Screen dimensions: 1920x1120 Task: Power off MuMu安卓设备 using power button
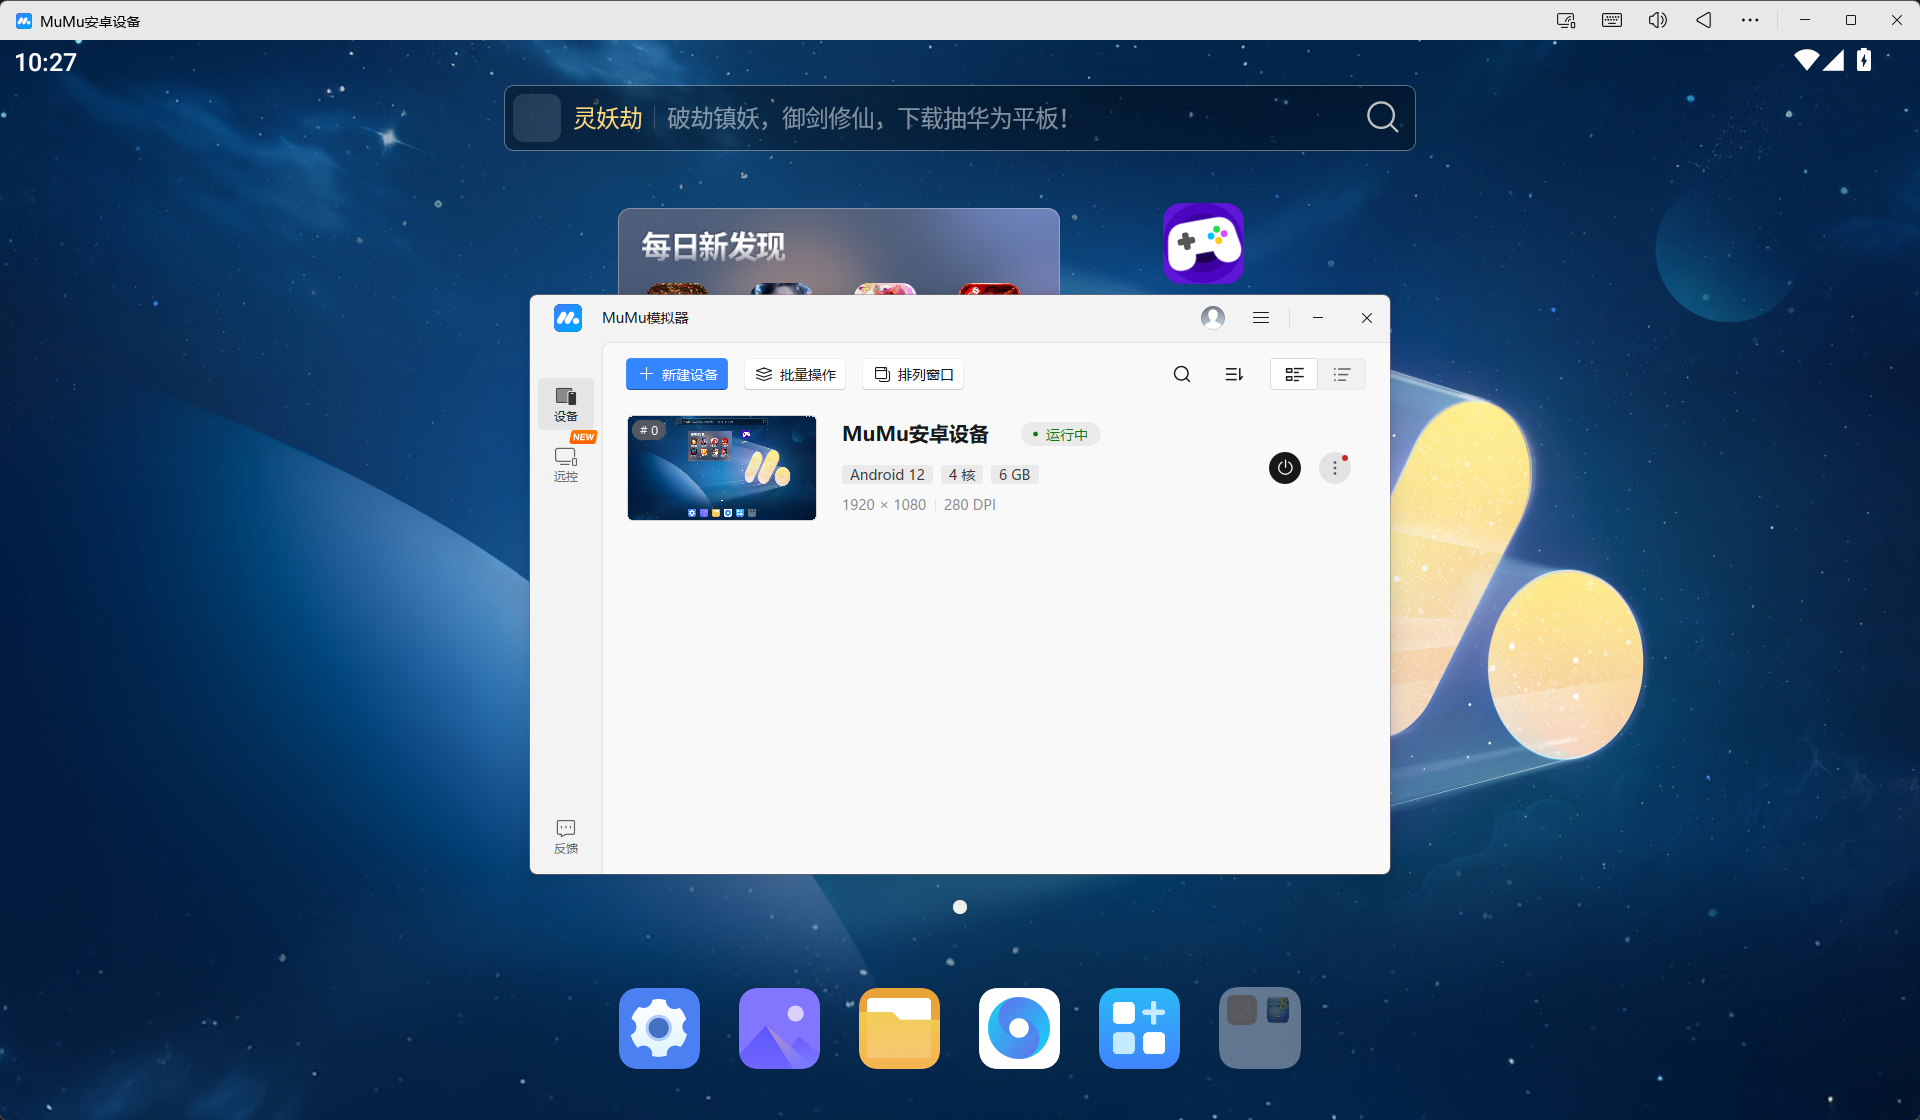pyautogui.click(x=1284, y=467)
